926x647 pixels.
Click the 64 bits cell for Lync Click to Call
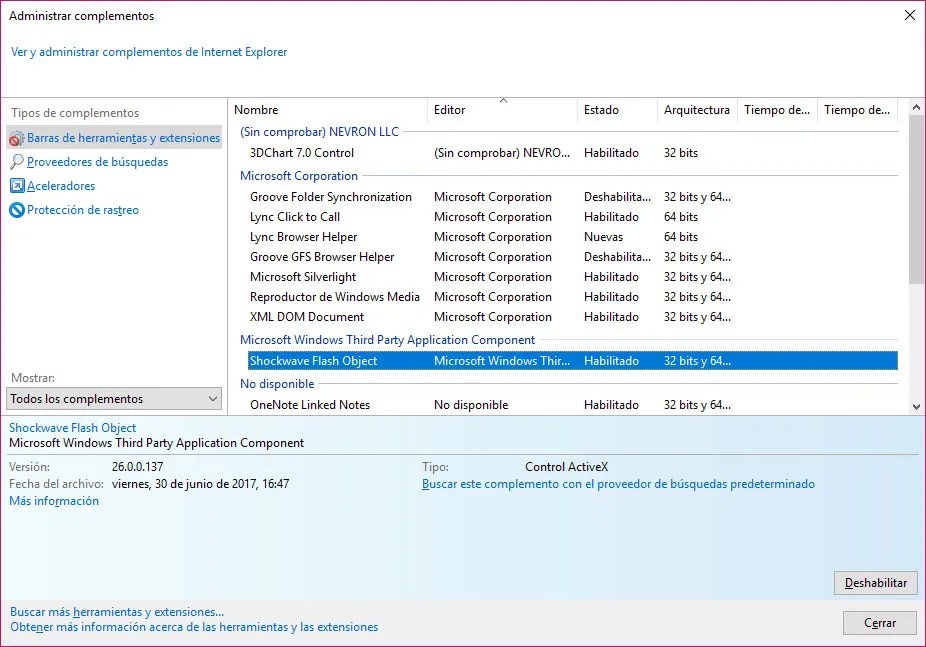(x=680, y=217)
